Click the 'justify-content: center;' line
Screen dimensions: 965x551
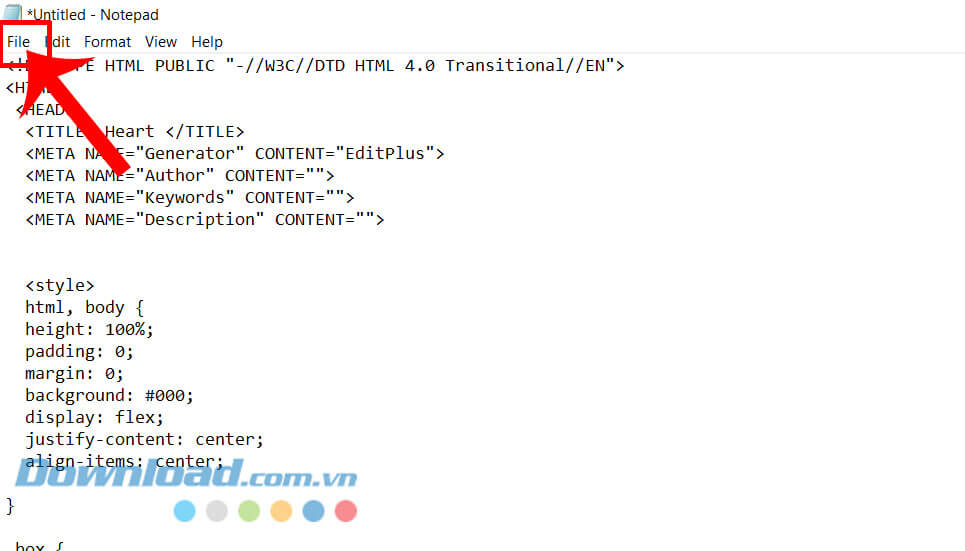tap(145, 440)
